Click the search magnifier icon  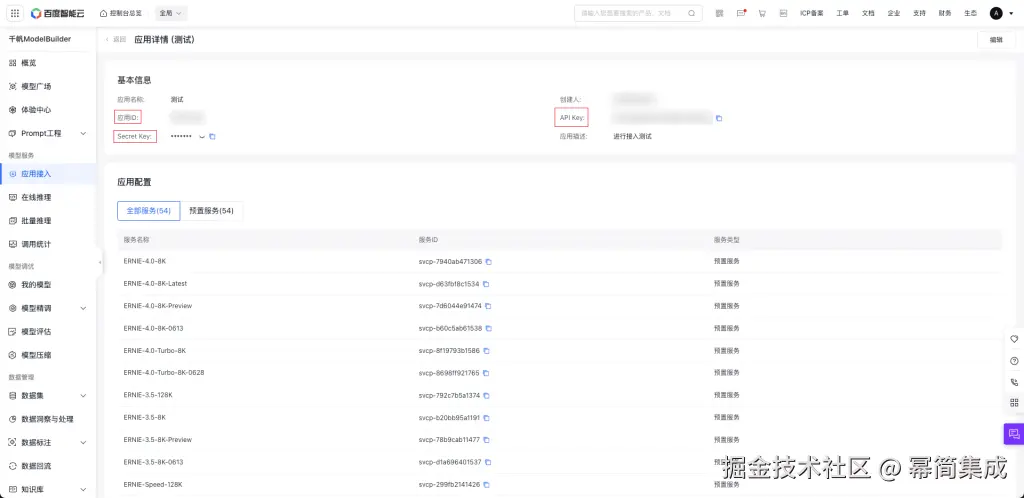[692, 13]
